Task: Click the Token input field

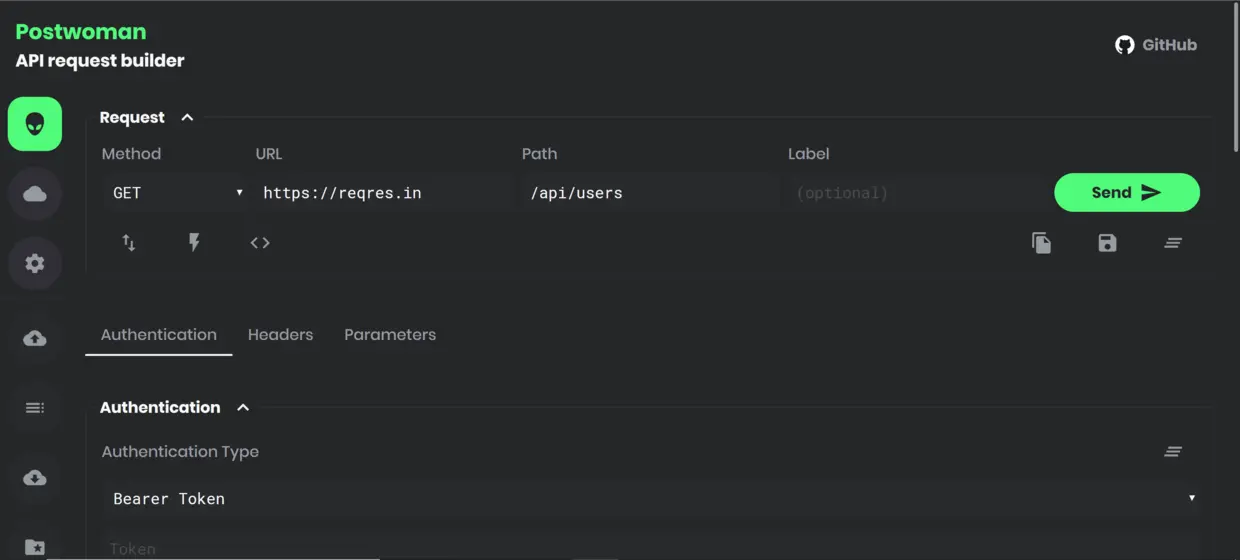Action: 651,548
